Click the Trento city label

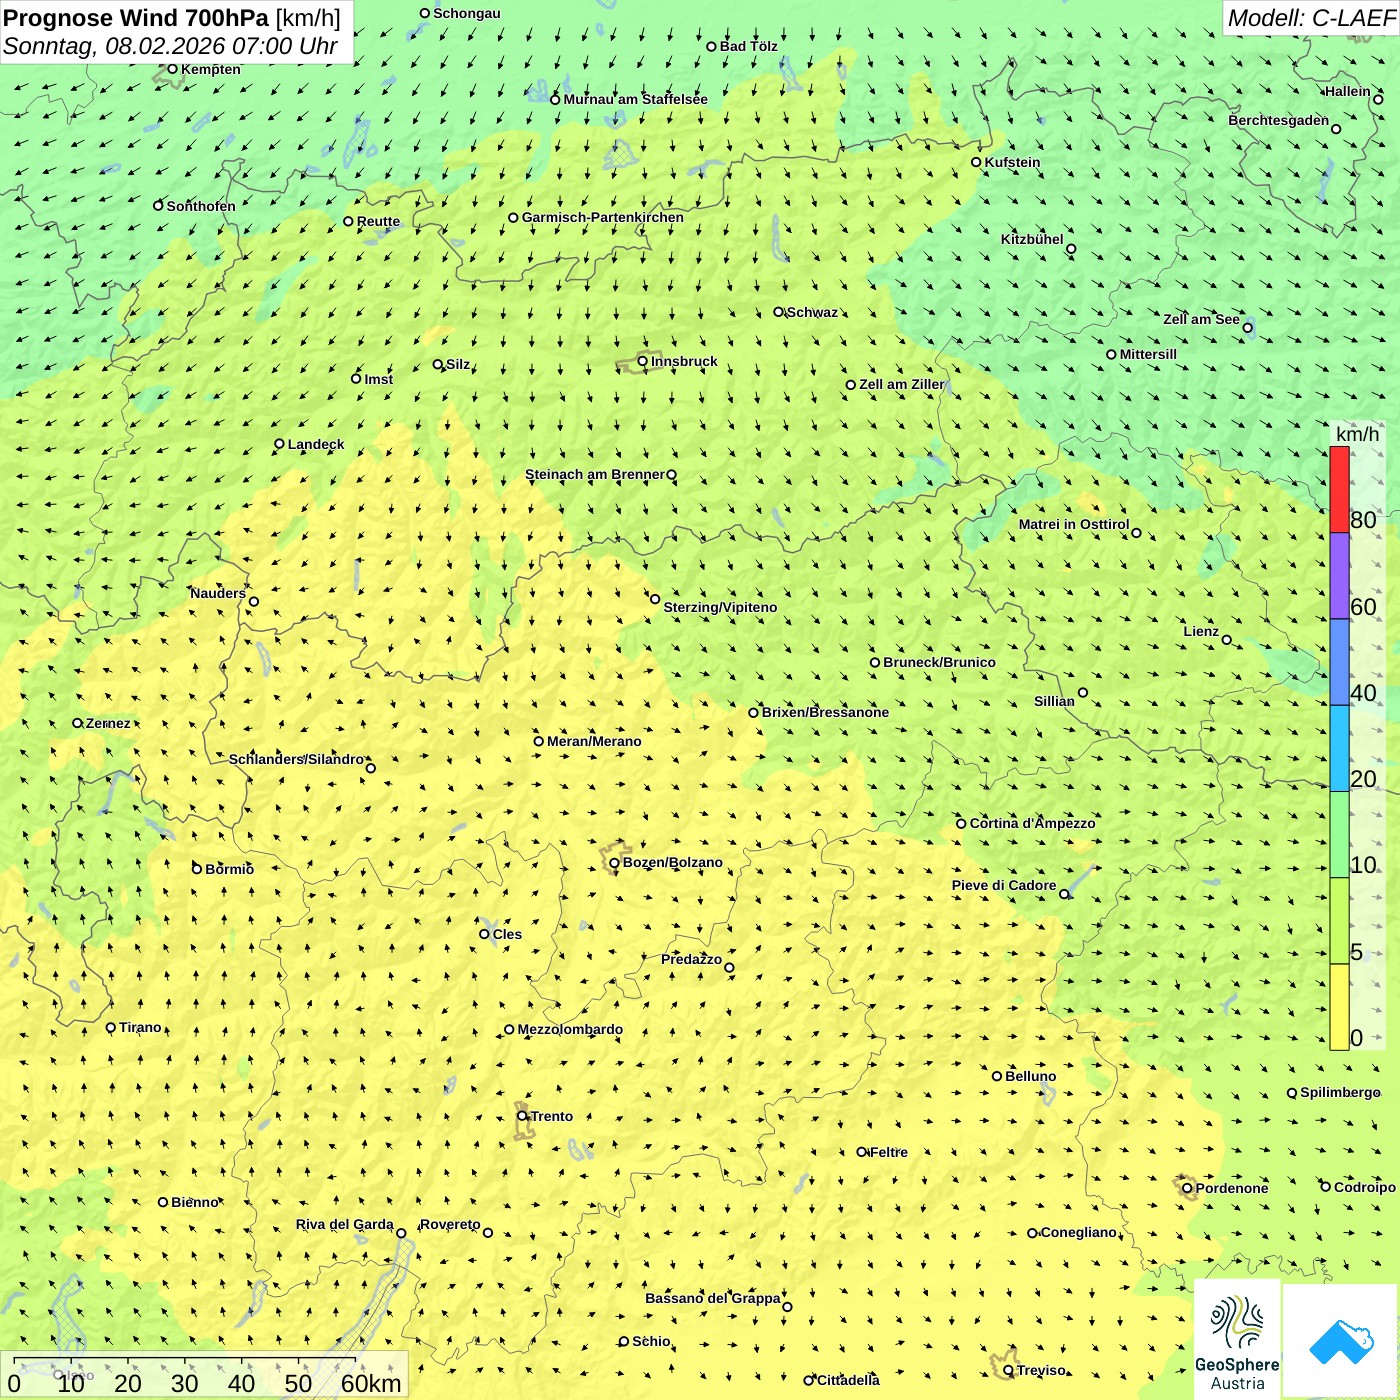[552, 1116]
